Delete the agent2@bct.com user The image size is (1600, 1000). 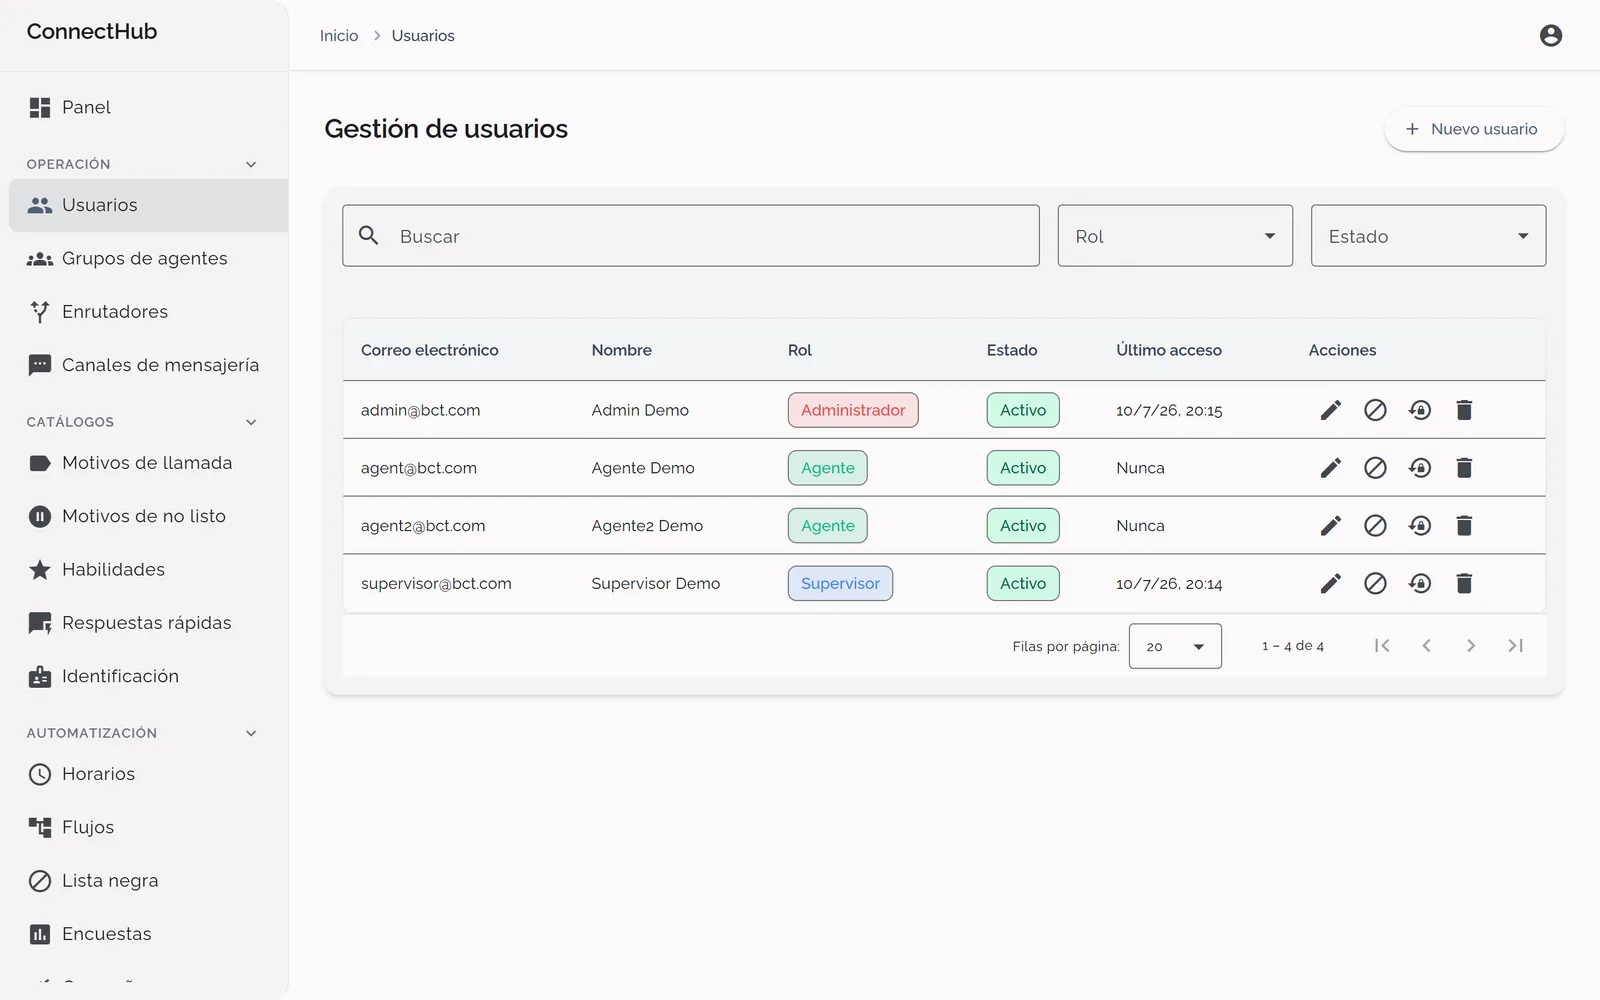pos(1464,526)
